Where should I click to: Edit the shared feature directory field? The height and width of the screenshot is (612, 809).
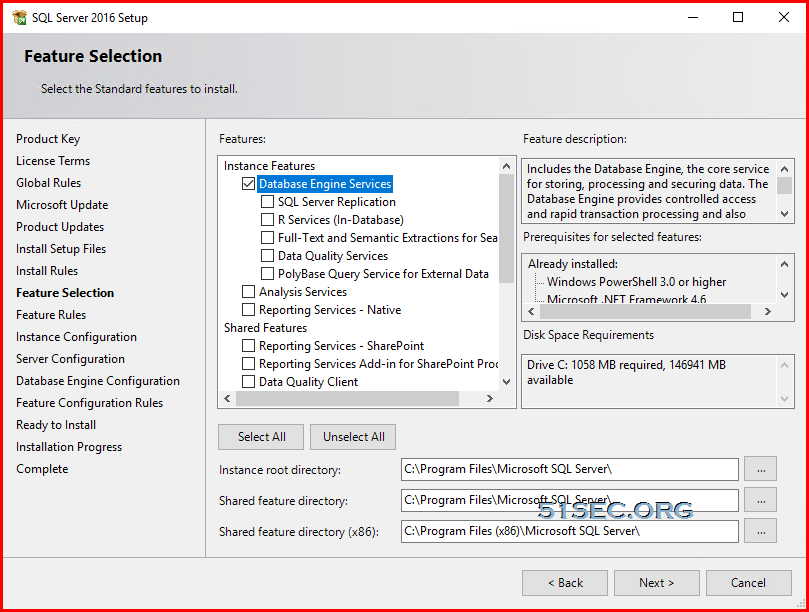570,501
